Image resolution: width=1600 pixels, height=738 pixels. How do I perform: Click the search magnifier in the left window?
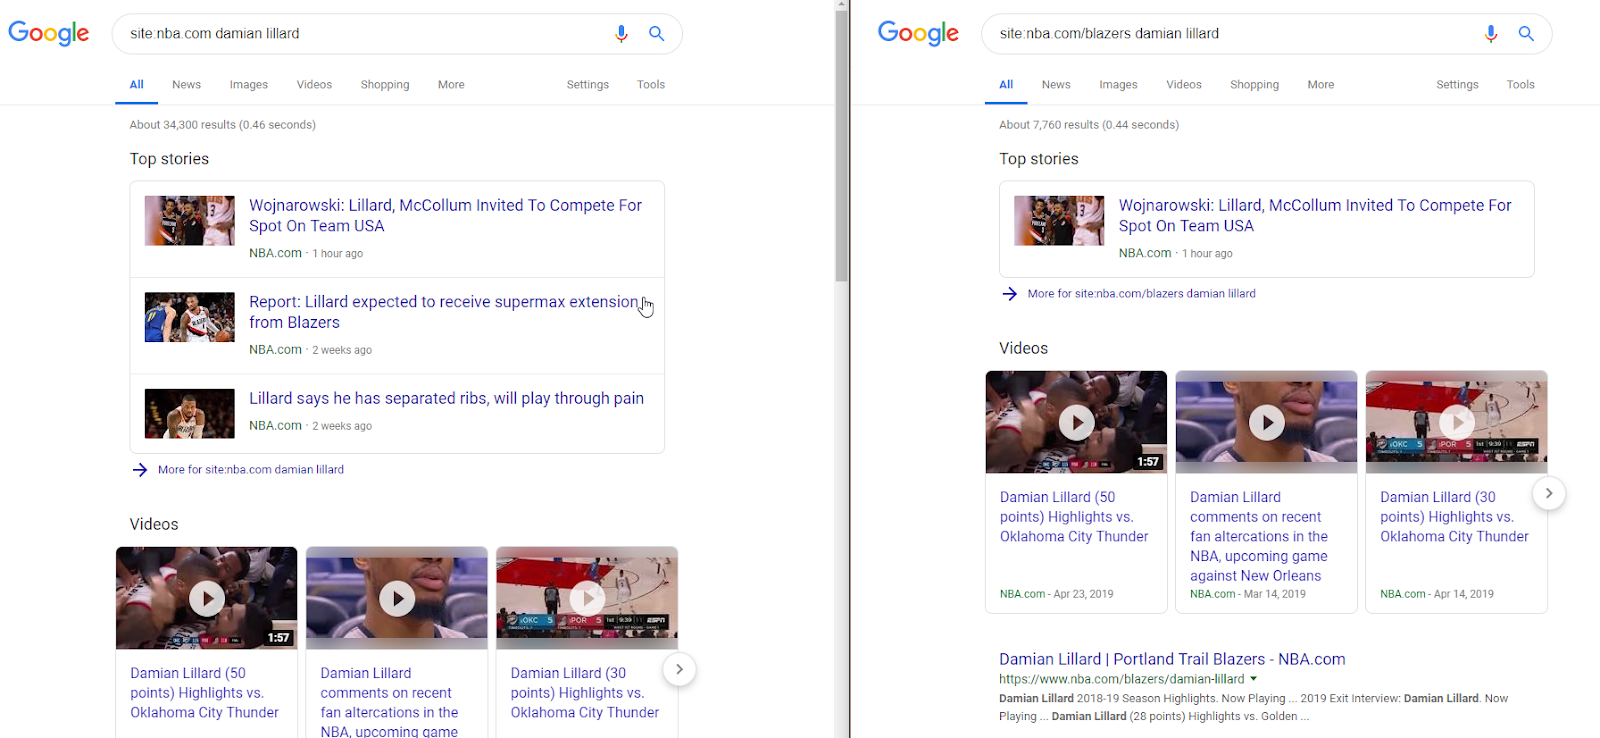pyautogui.click(x=657, y=34)
